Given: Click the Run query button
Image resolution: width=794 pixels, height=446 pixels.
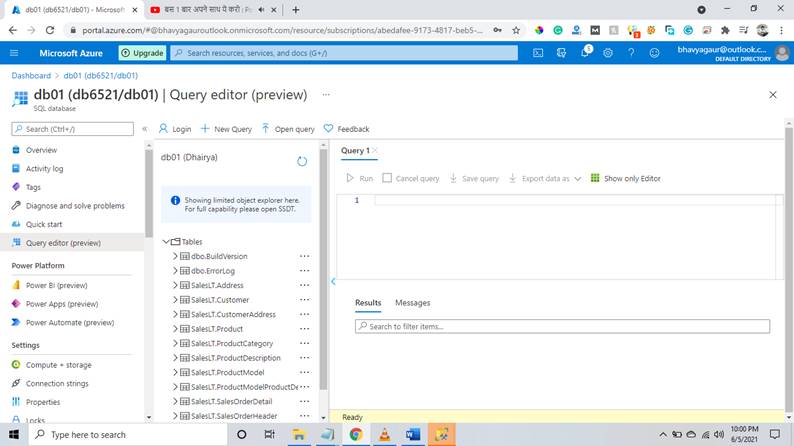Looking at the screenshot, I should coord(360,178).
